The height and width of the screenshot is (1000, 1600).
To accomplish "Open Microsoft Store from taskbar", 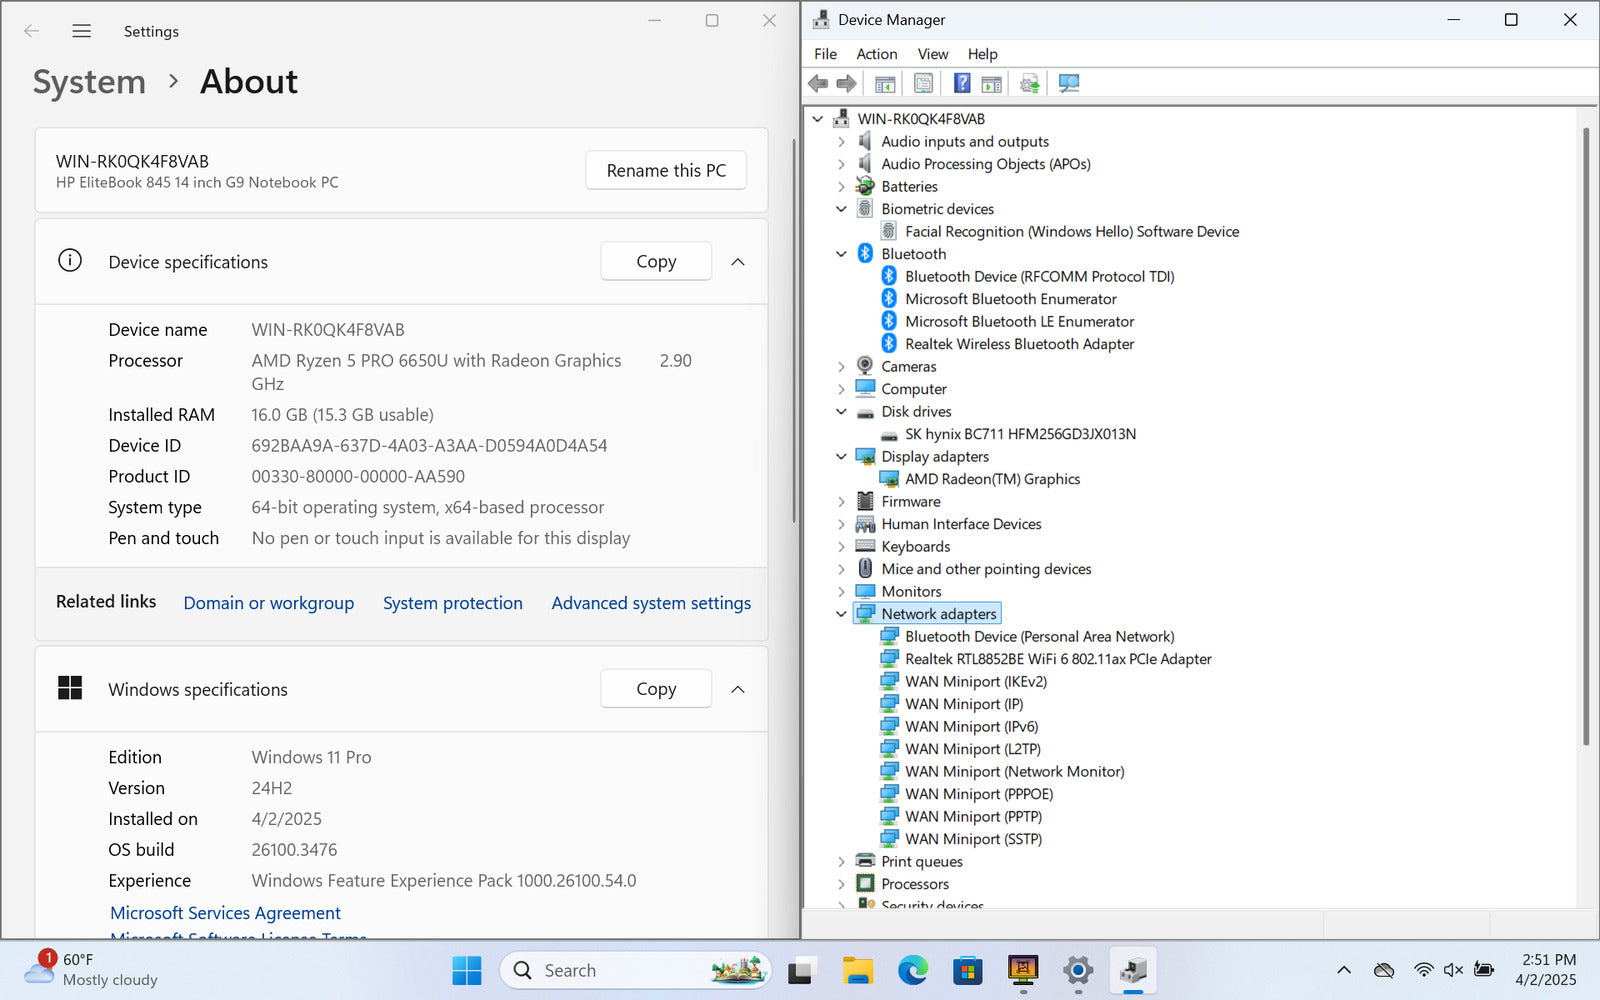I will [967, 970].
